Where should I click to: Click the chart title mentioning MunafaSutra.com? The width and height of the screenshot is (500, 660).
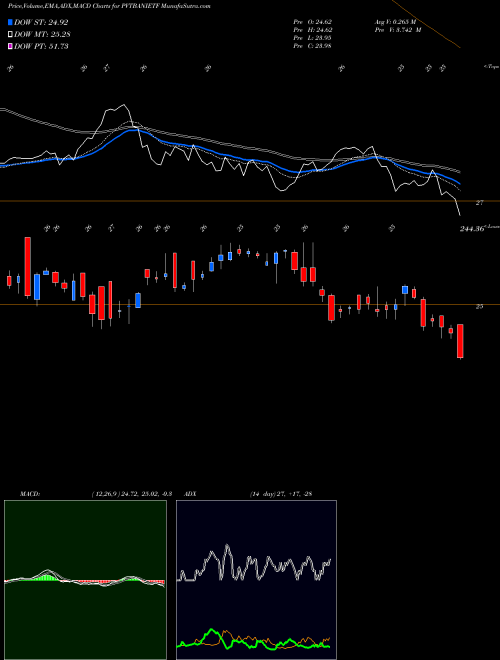tap(109, 6)
